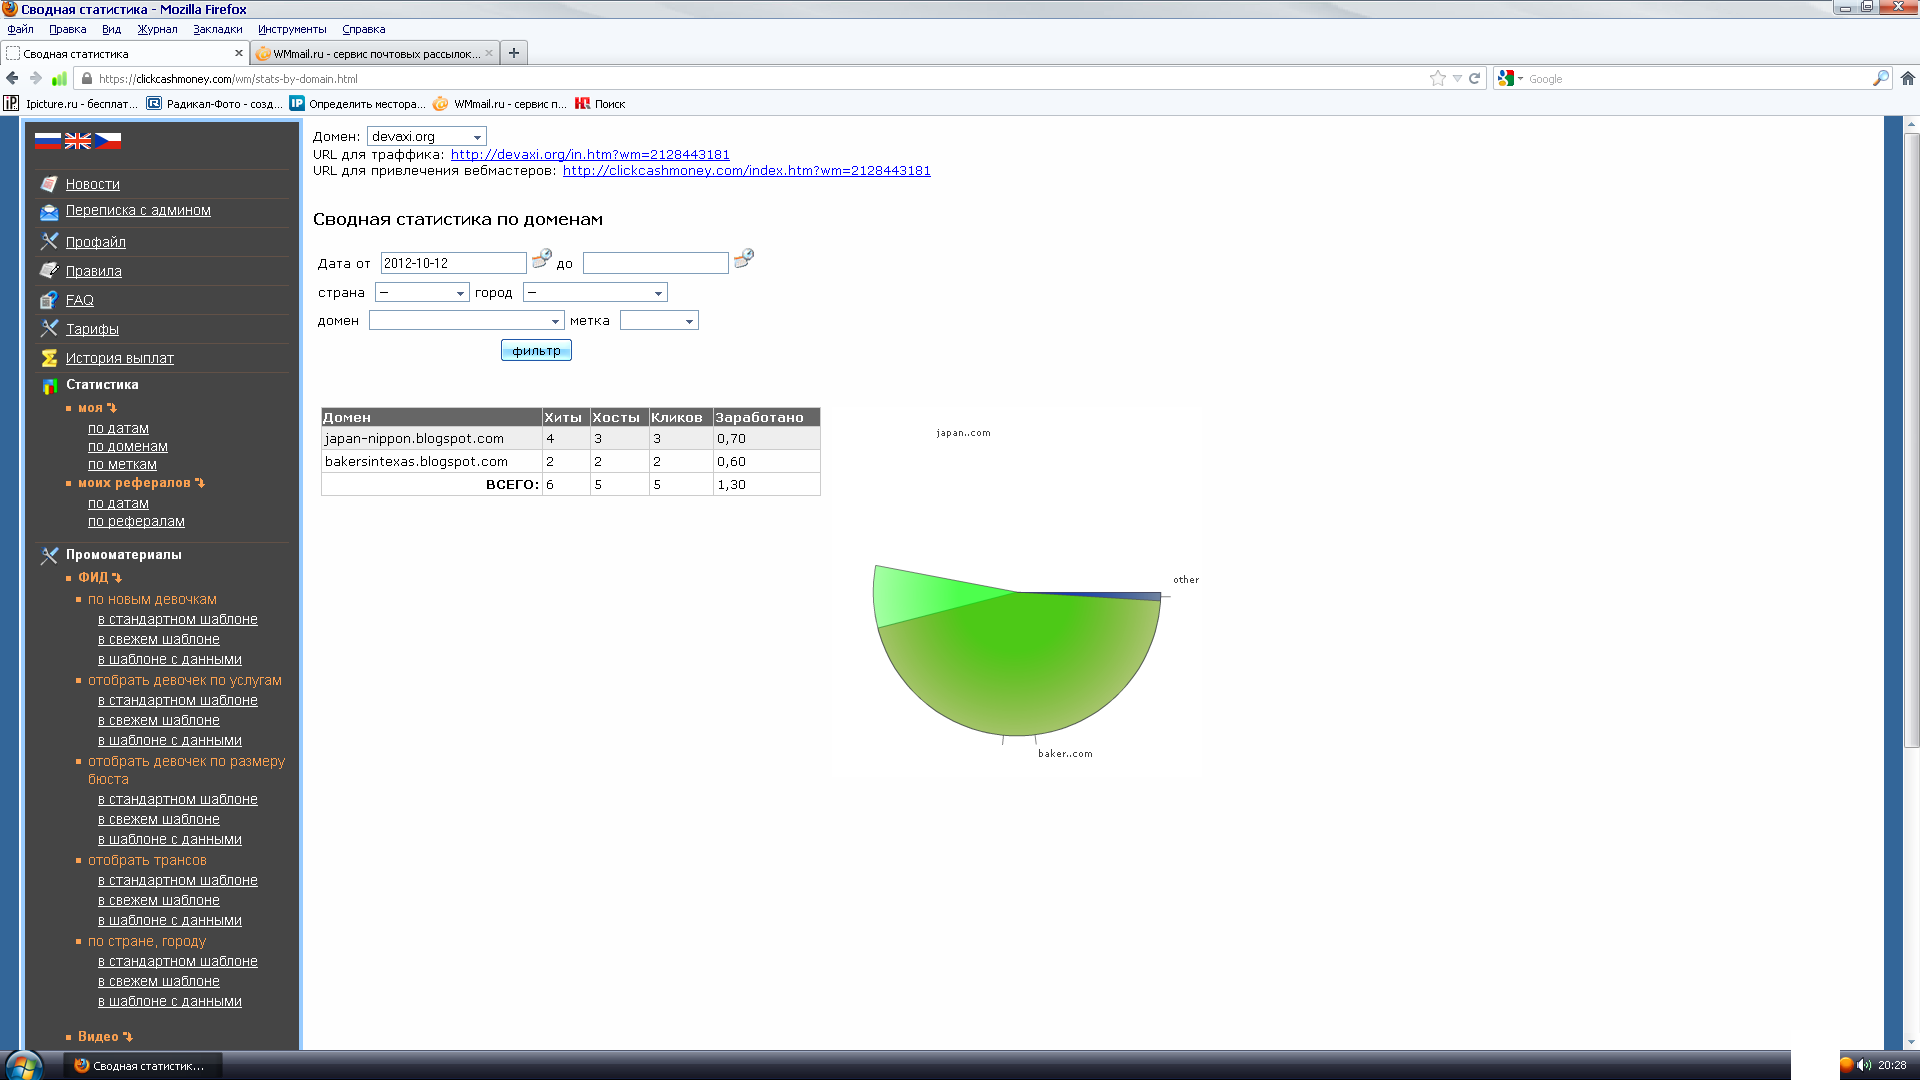The image size is (1920, 1080).
Task: Reload the page with refresh icon
Action: click(1474, 78)
